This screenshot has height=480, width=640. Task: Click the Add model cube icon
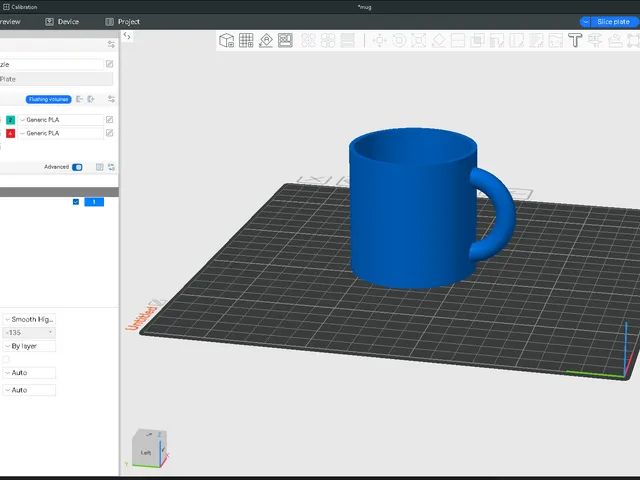pos(227,40)
